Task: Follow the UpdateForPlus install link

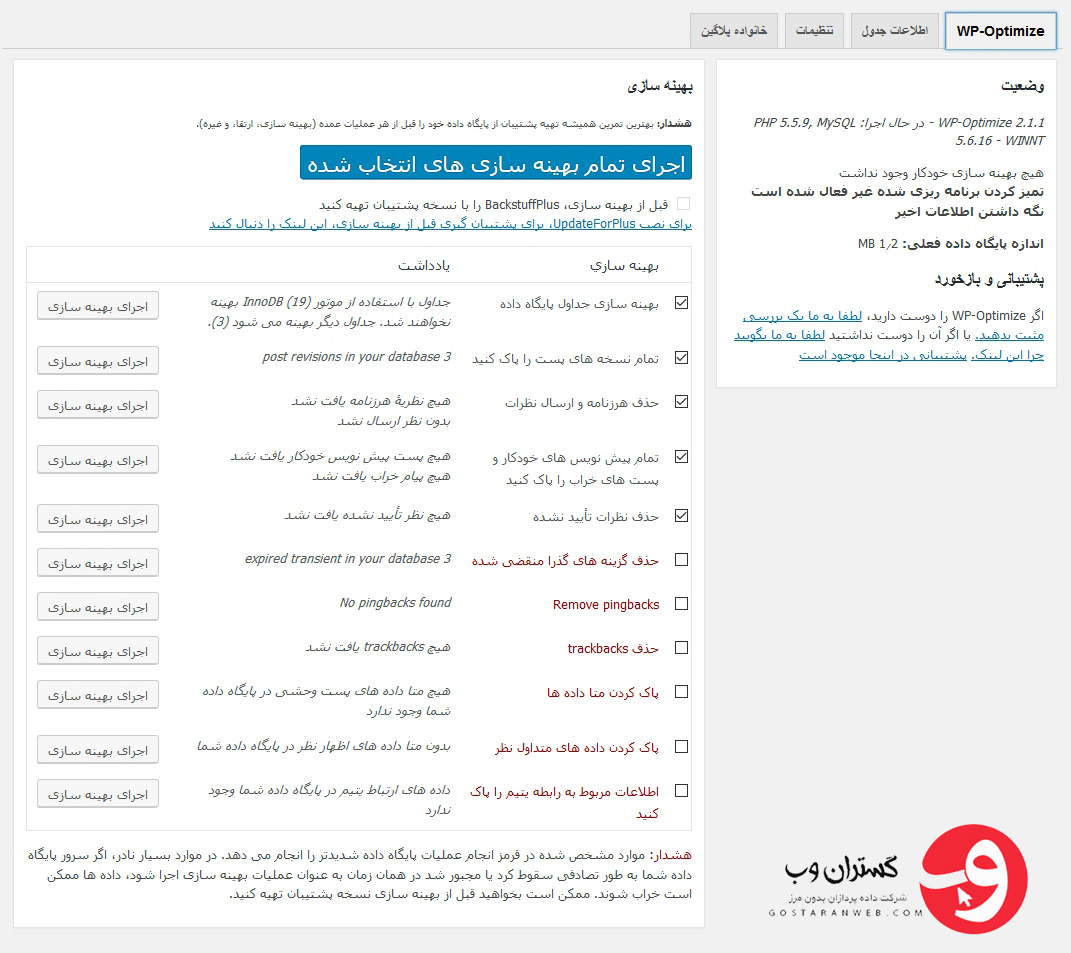Action: [x=450, y=224]
